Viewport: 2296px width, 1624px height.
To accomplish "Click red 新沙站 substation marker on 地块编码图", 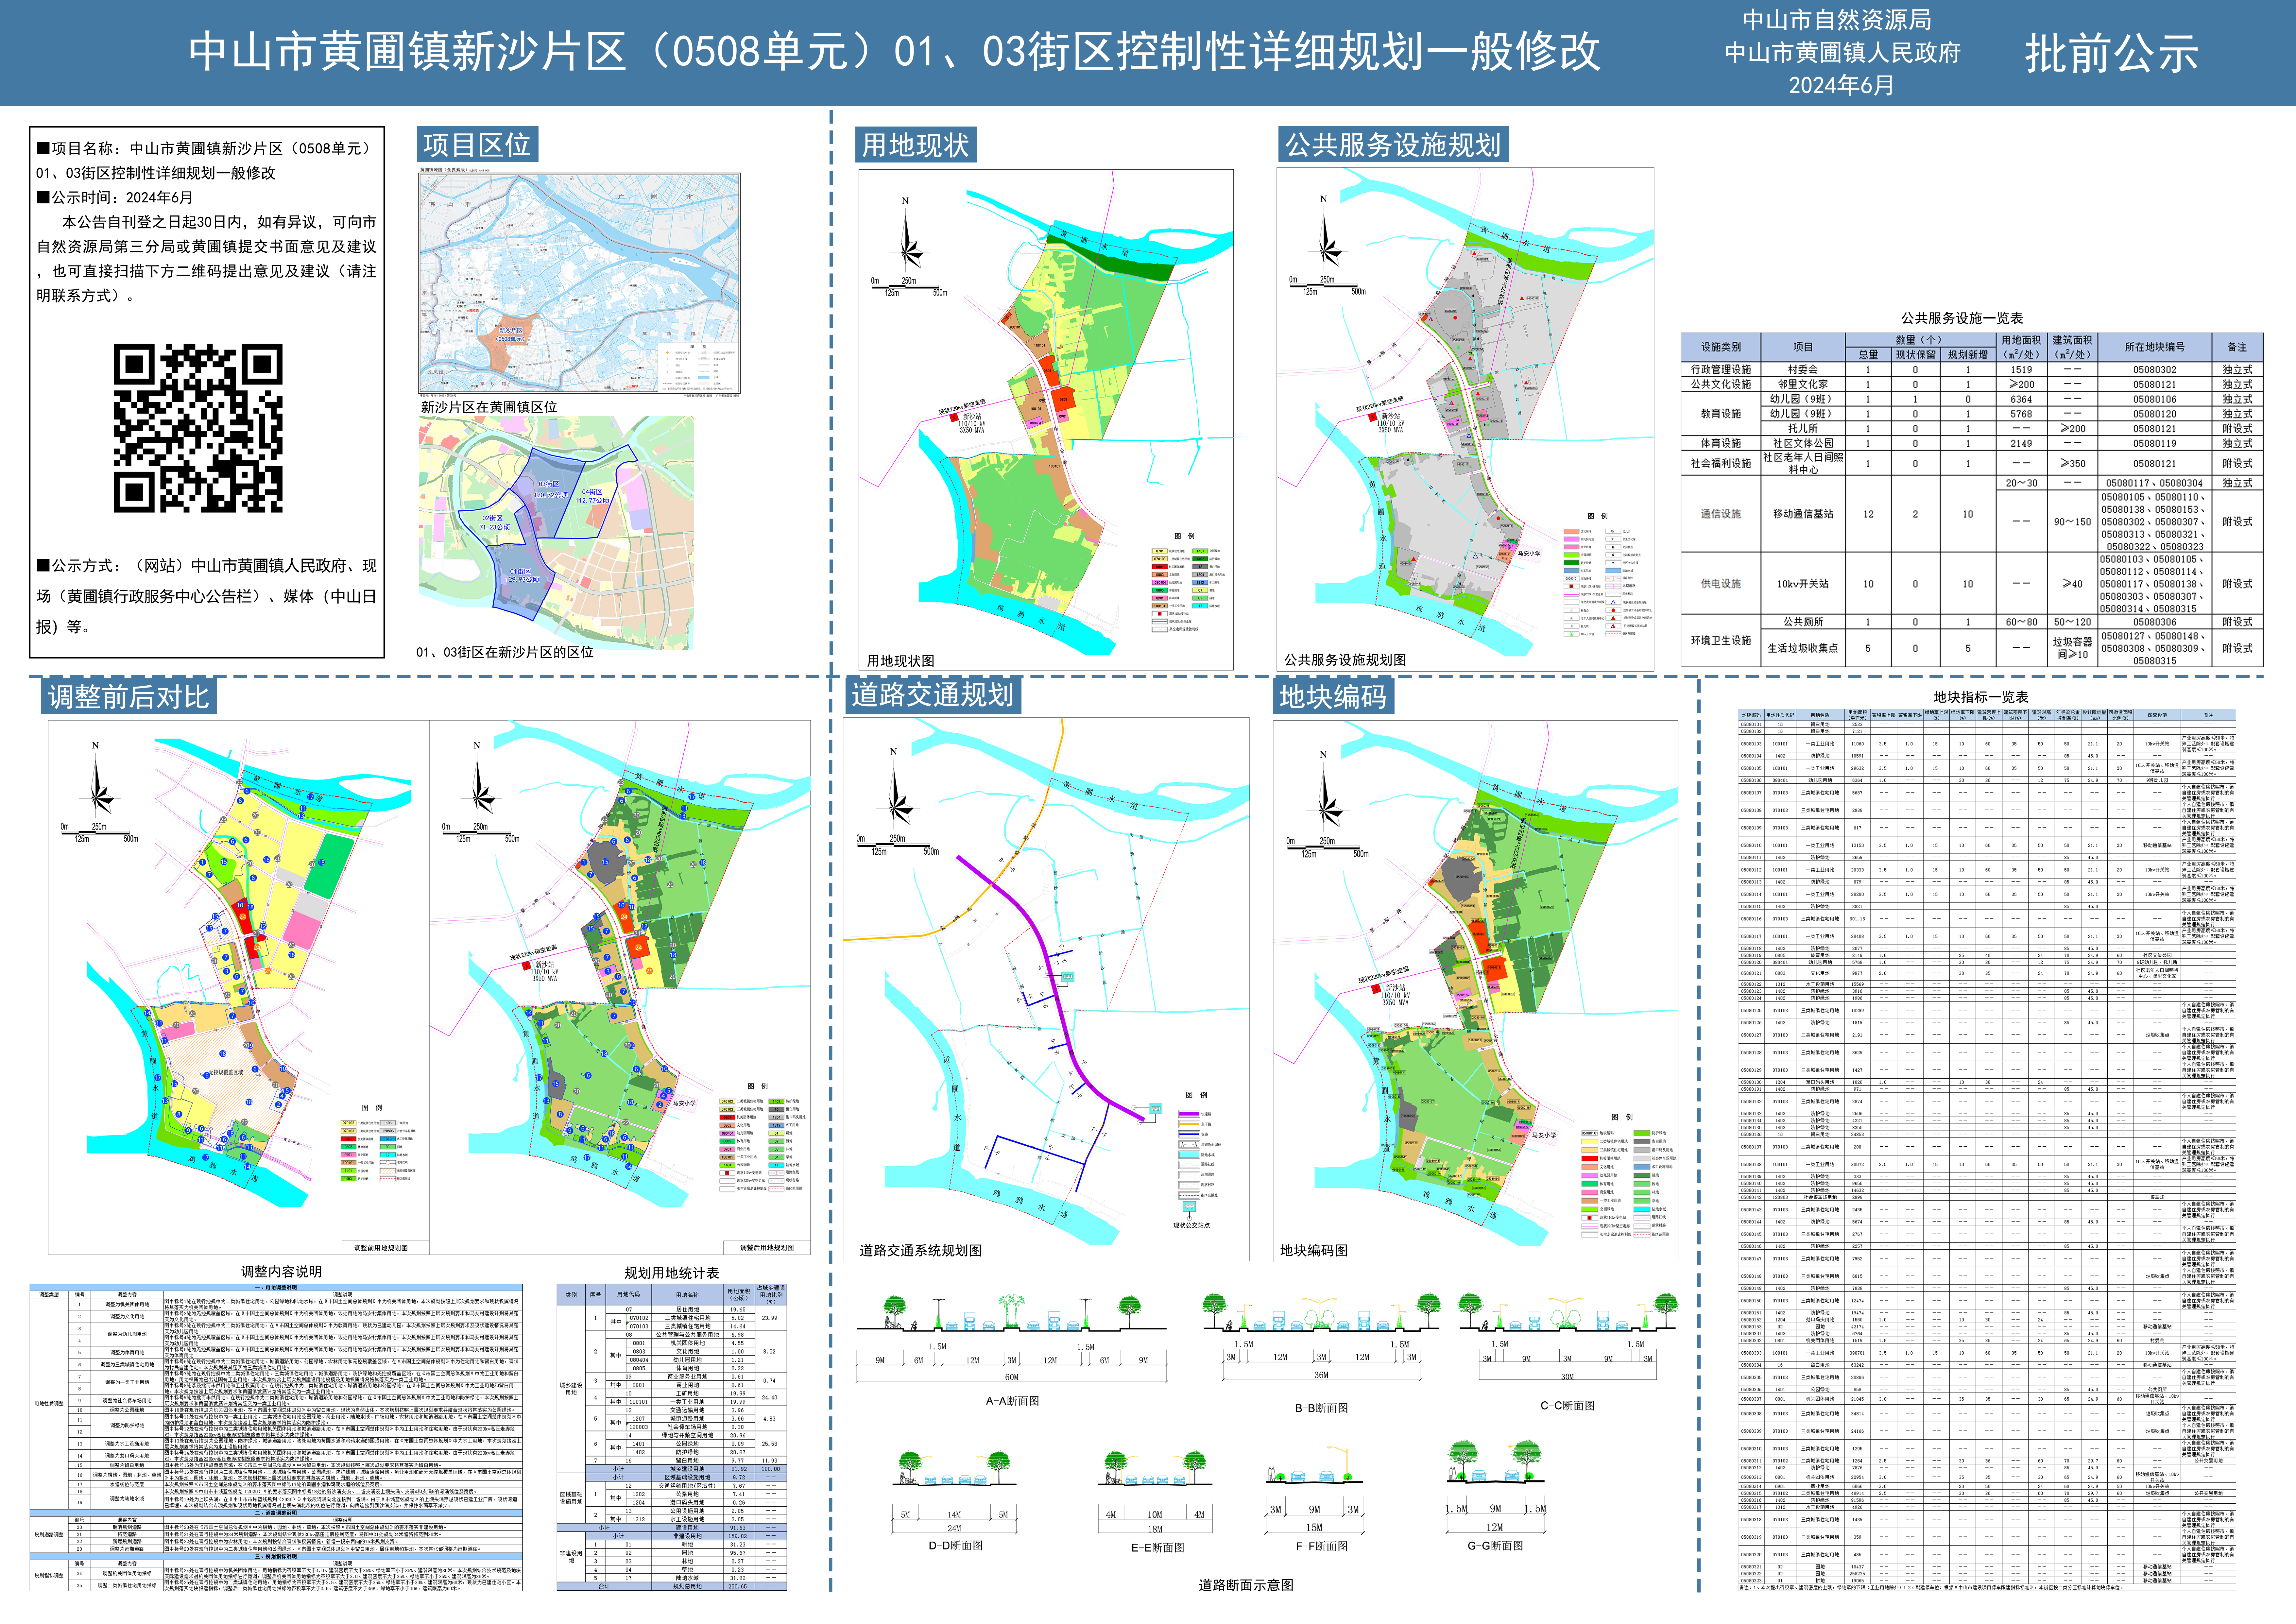I will [x=1376, y=989].
